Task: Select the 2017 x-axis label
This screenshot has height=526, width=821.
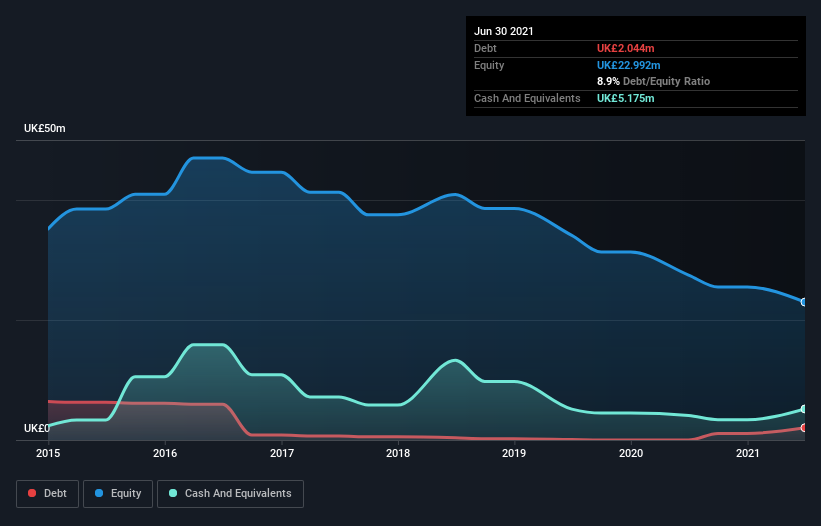Action: point(282,453)
